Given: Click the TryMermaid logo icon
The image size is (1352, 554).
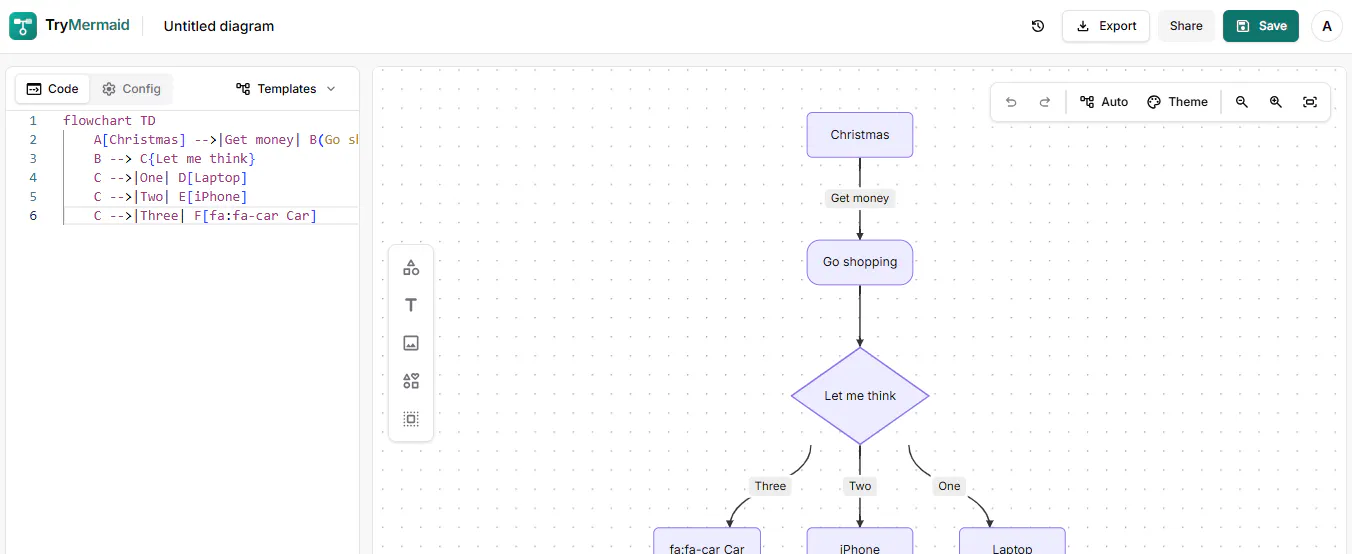Looking at the screenshot, I should [23, 26].
